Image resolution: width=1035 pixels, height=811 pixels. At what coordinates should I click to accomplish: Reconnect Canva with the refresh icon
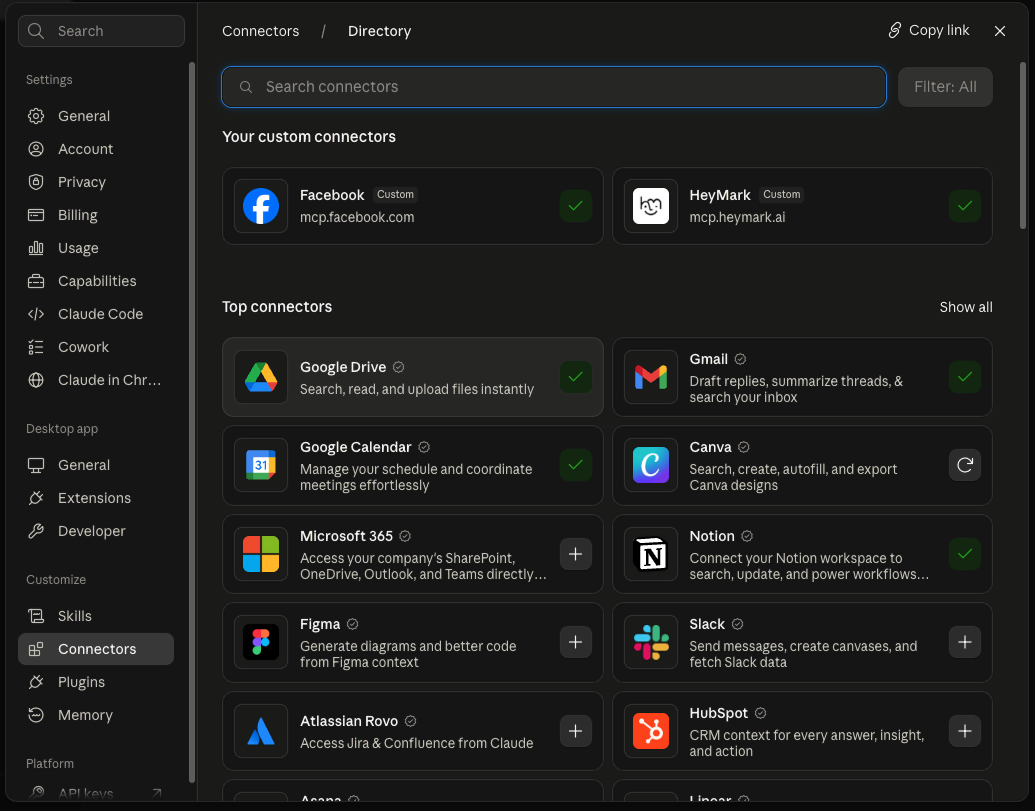pos(964,465)
